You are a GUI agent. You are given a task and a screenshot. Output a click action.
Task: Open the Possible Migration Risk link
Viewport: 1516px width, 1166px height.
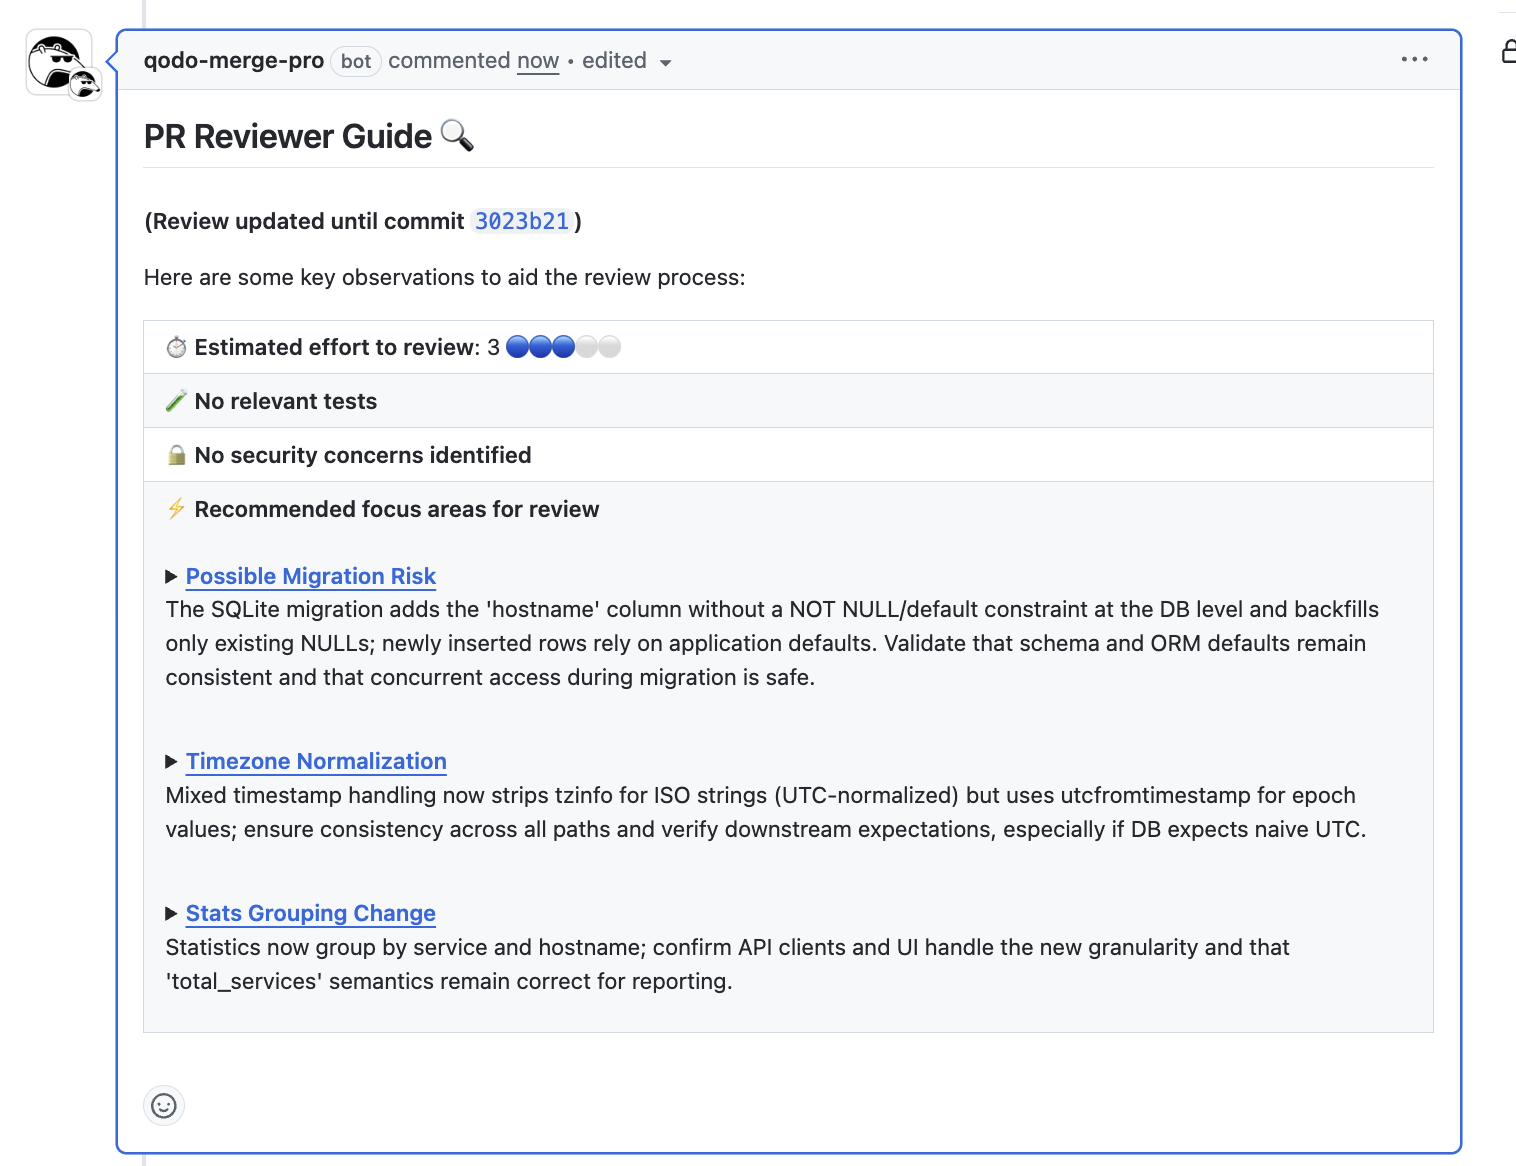click(x=311, y=577)
